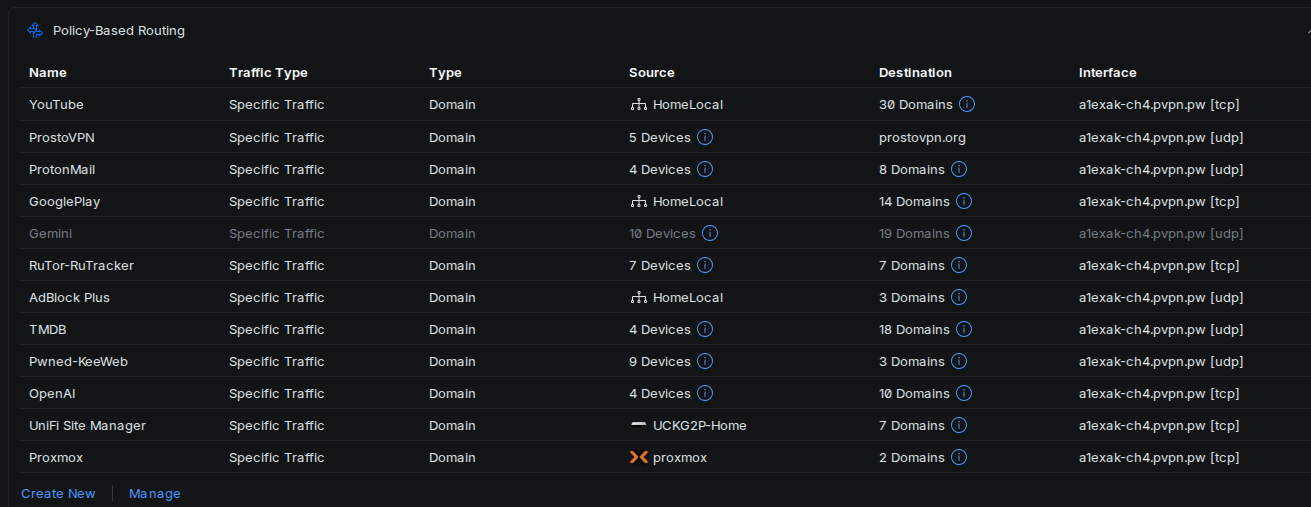This screenshot has height=507, width=1311.
Task: Open the Manage link
Action: pyautogui.click(x=155, y=493)
